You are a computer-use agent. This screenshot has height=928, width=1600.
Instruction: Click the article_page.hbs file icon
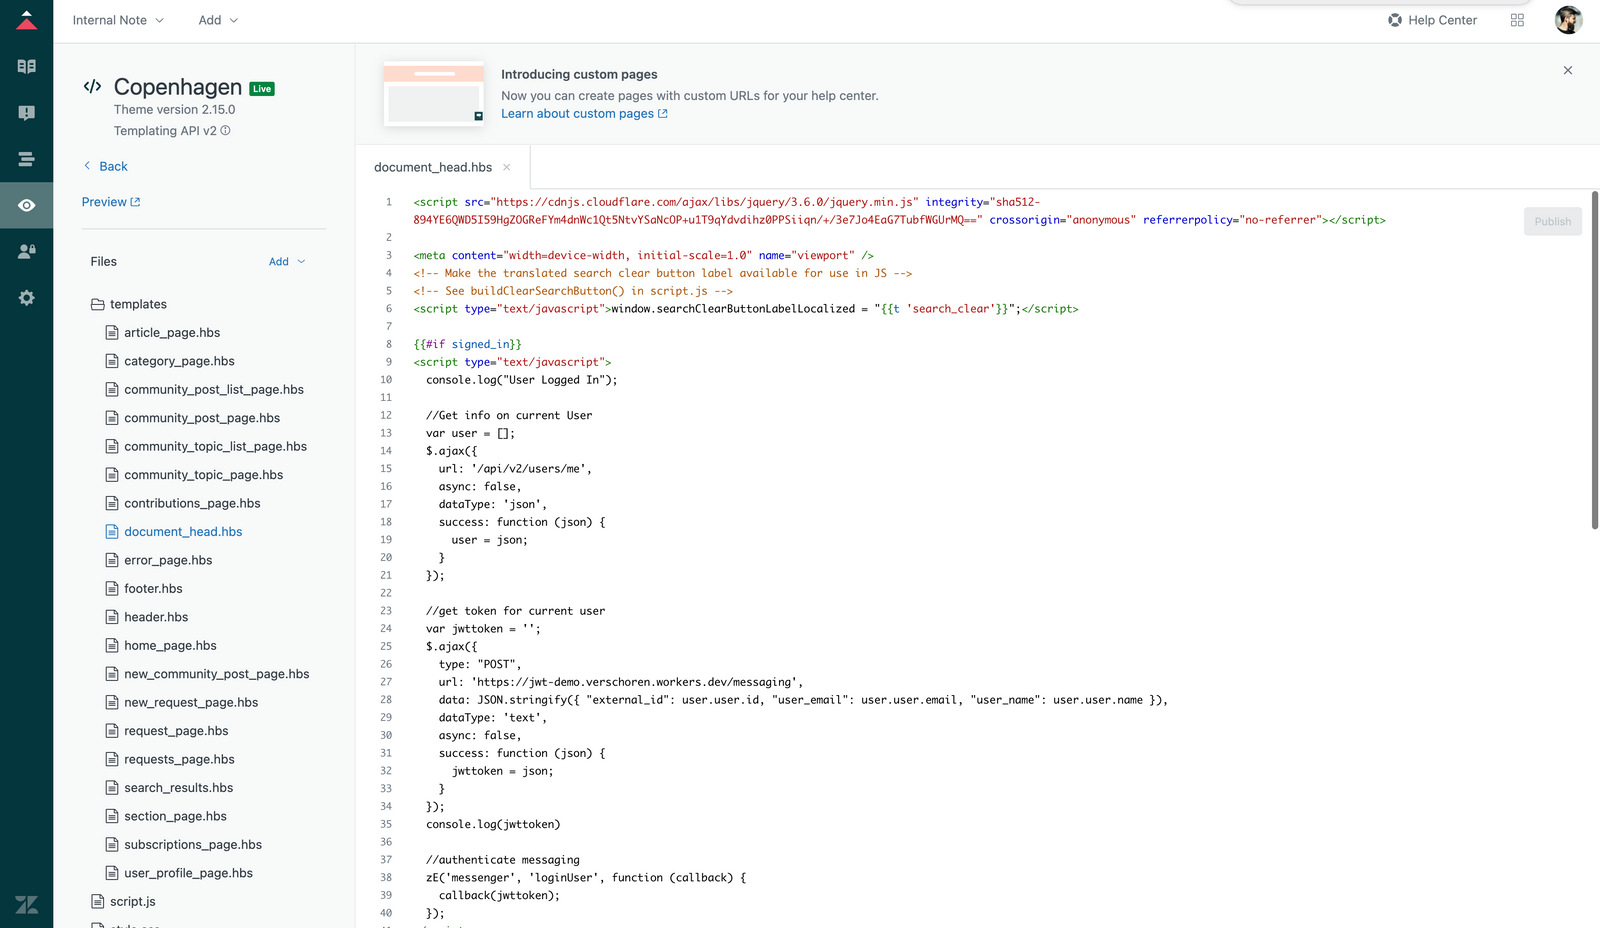pyautogui.click(x=112, y=333)
